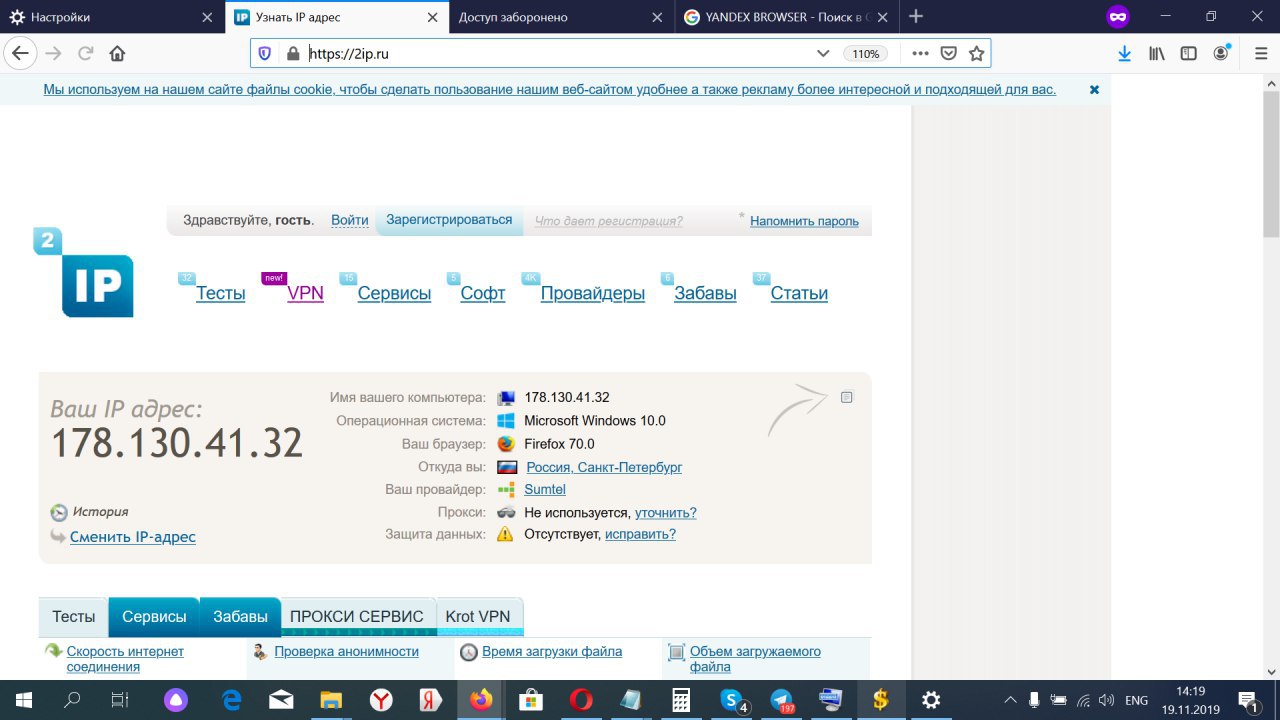This screenshot has width=1280, height=720.
Task: Open the VPN navigation link
Action: [305, 293]
